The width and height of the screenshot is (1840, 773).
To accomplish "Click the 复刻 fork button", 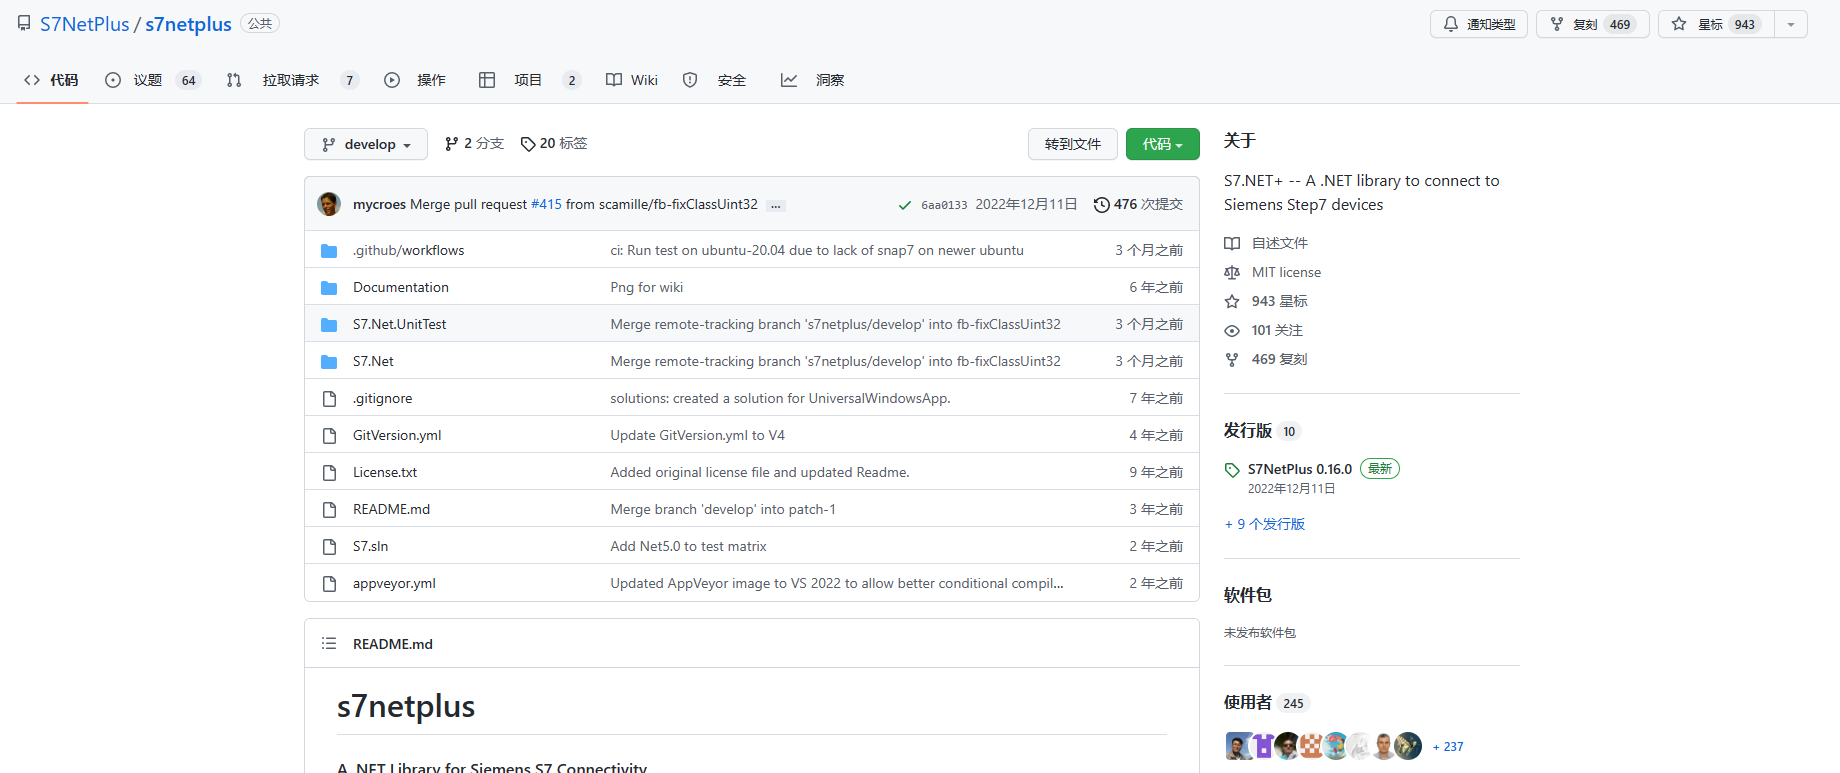I will pyautogui.click(x=1593, y=24).
